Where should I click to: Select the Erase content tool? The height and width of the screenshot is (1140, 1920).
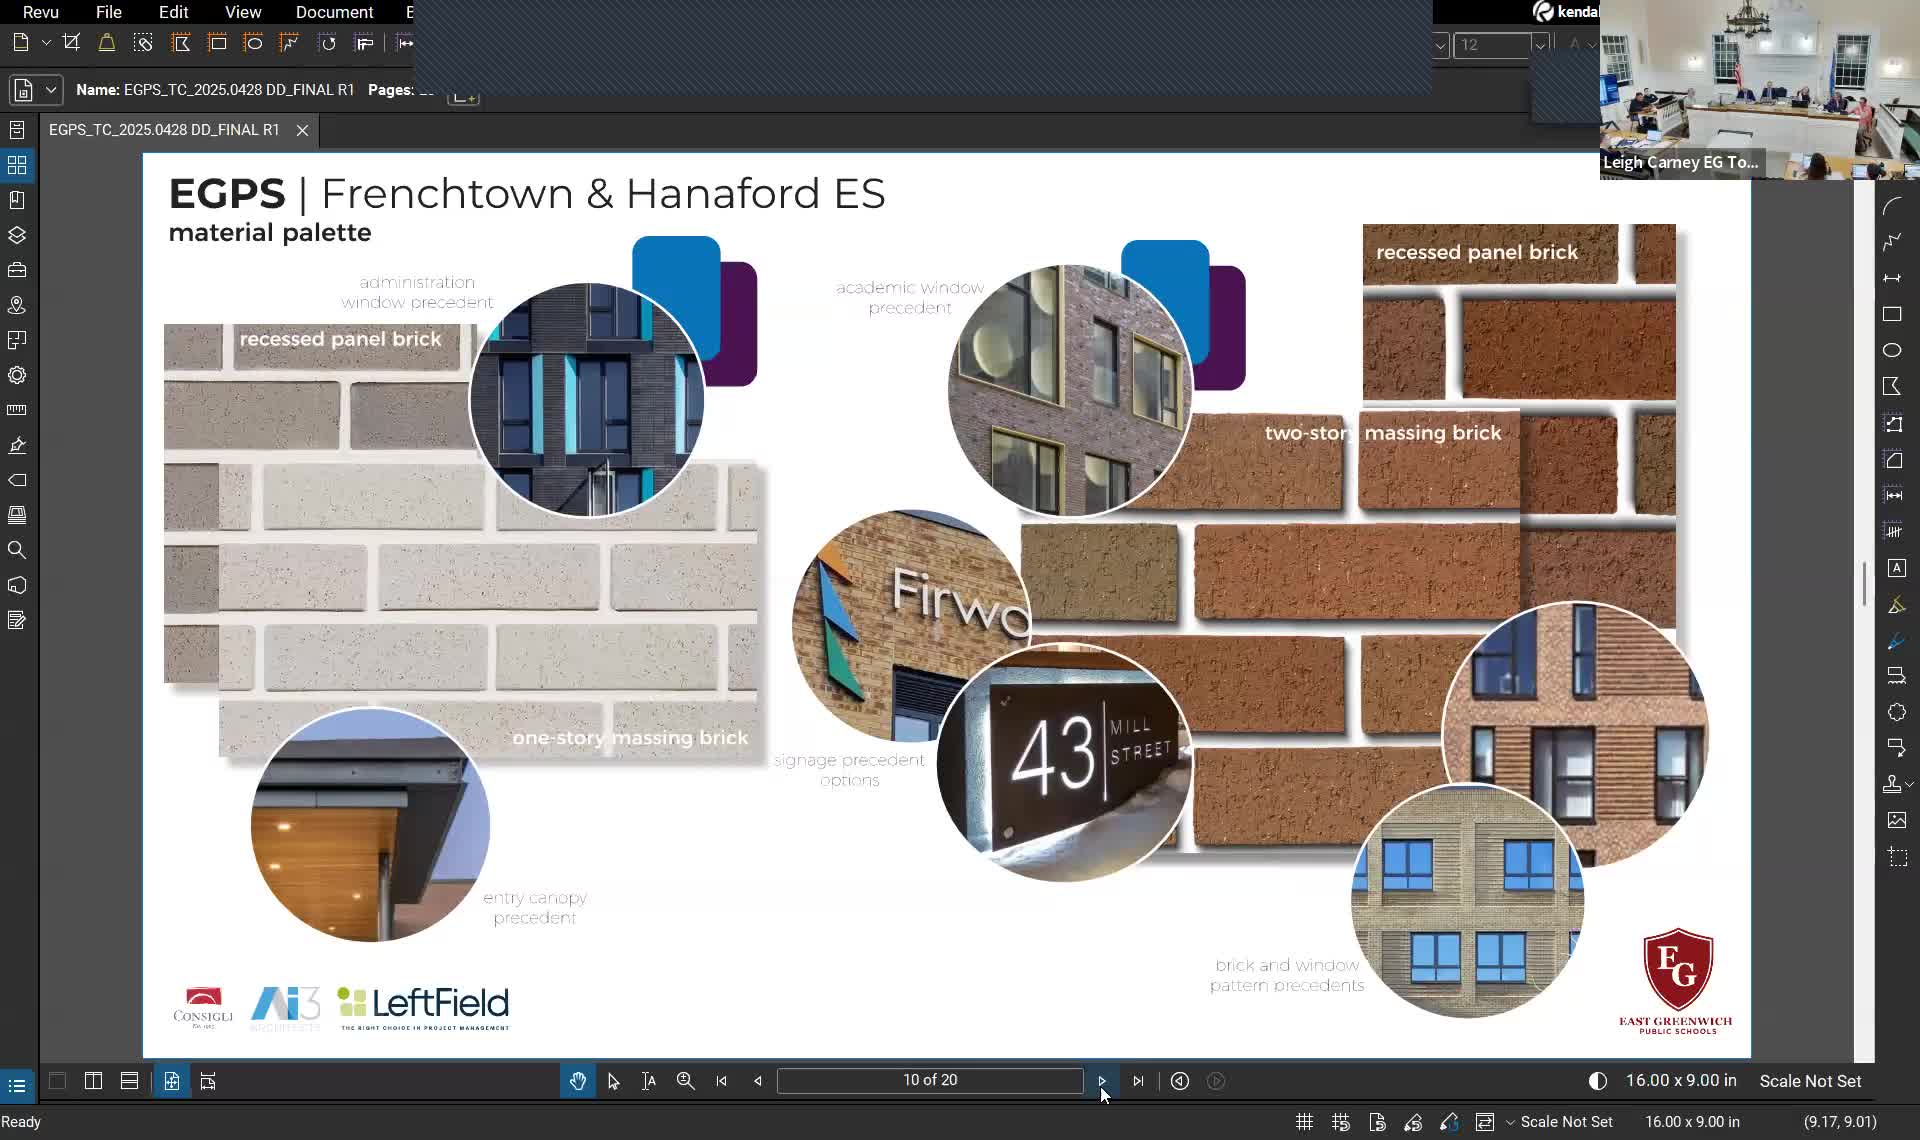coord(143,43)
